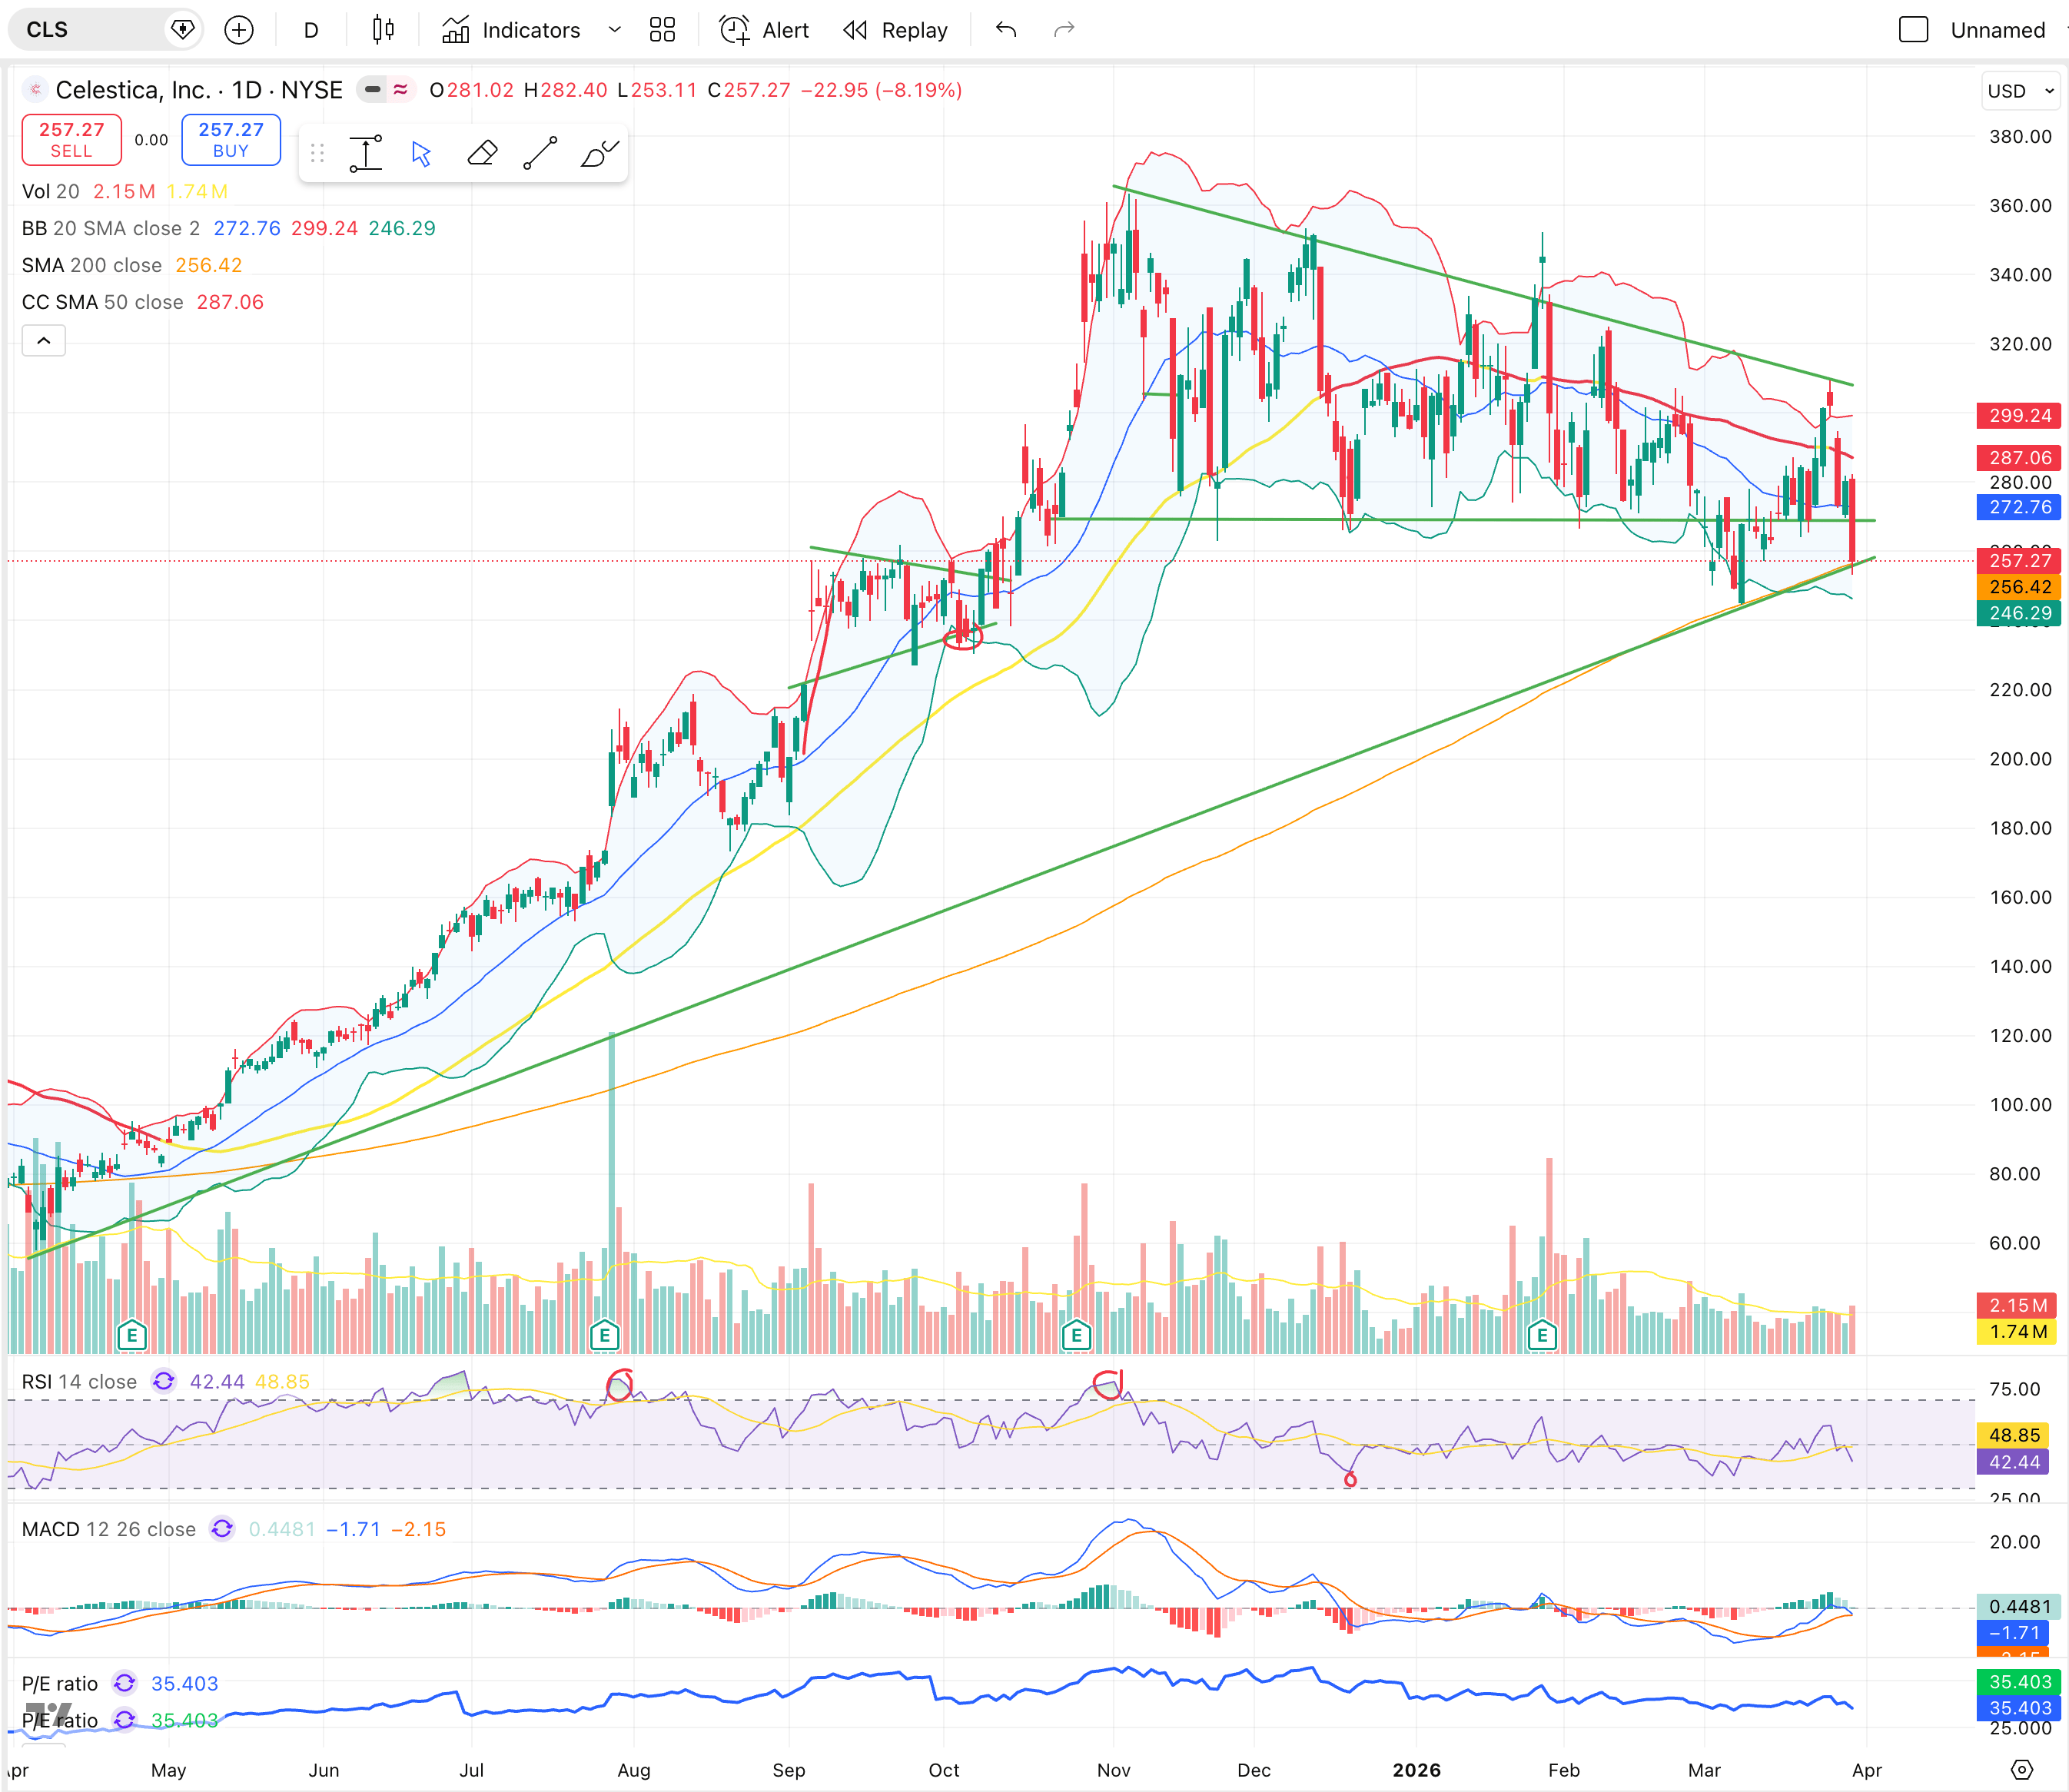Open the USD currency dropdown
The height and width of the screenshot is (1792, 2069).
pyautogui.click(x=2019, y=91)
